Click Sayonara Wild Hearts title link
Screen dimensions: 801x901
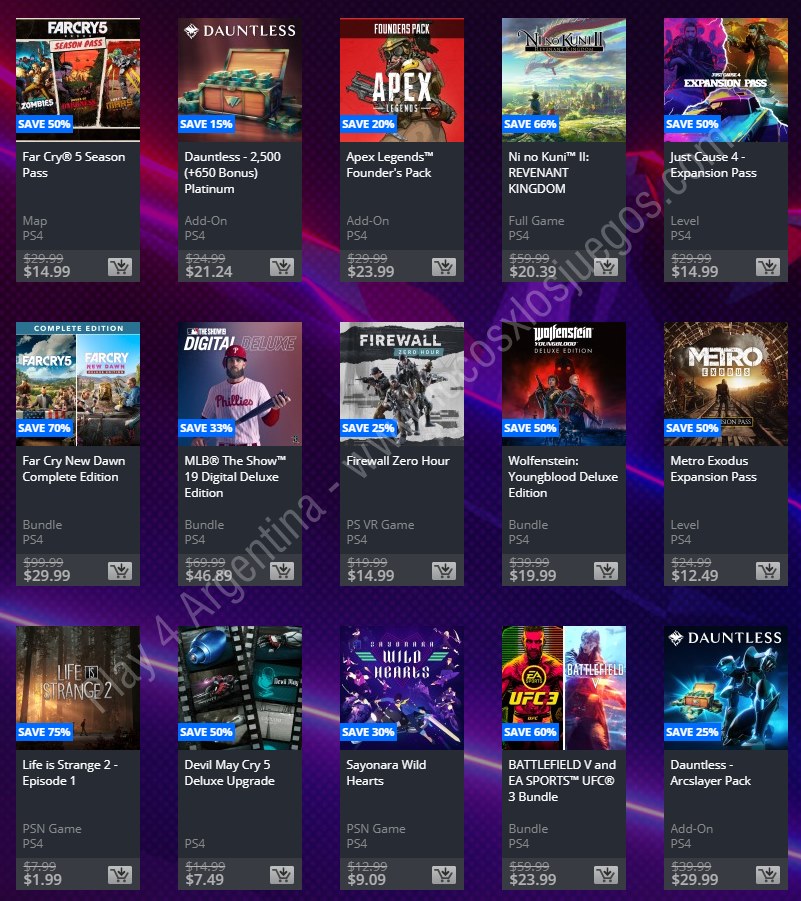pos(386,772)
